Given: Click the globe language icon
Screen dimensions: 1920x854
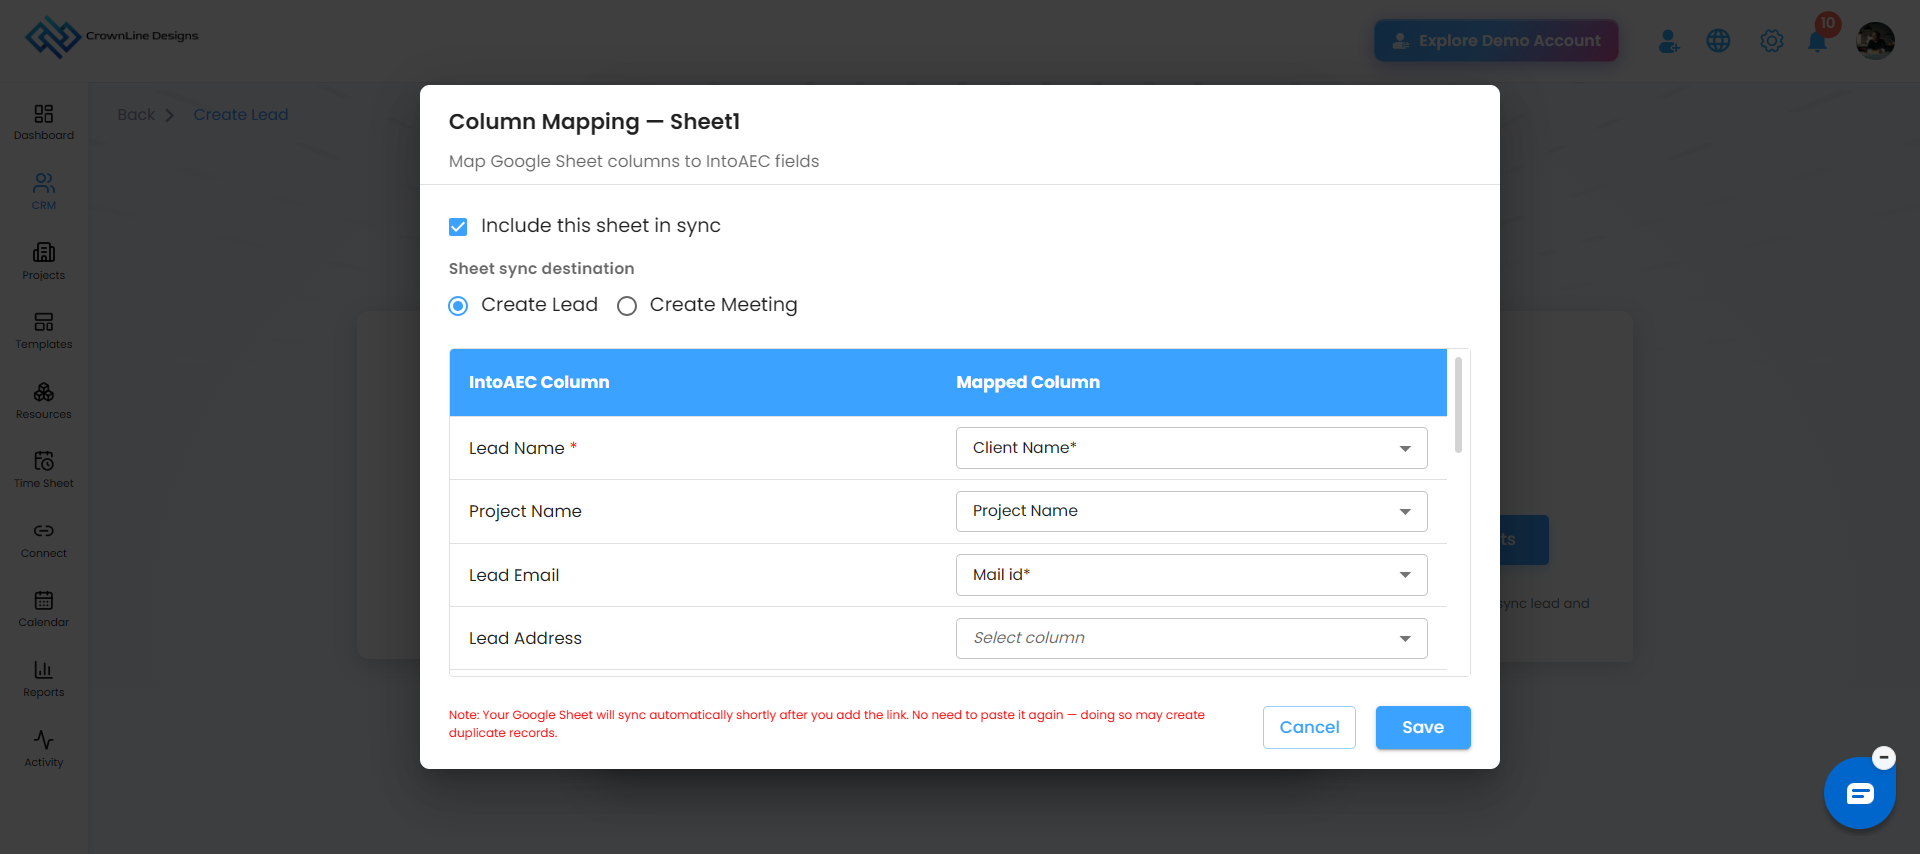Looking at the screenshot, I should tap(1718, 41).
